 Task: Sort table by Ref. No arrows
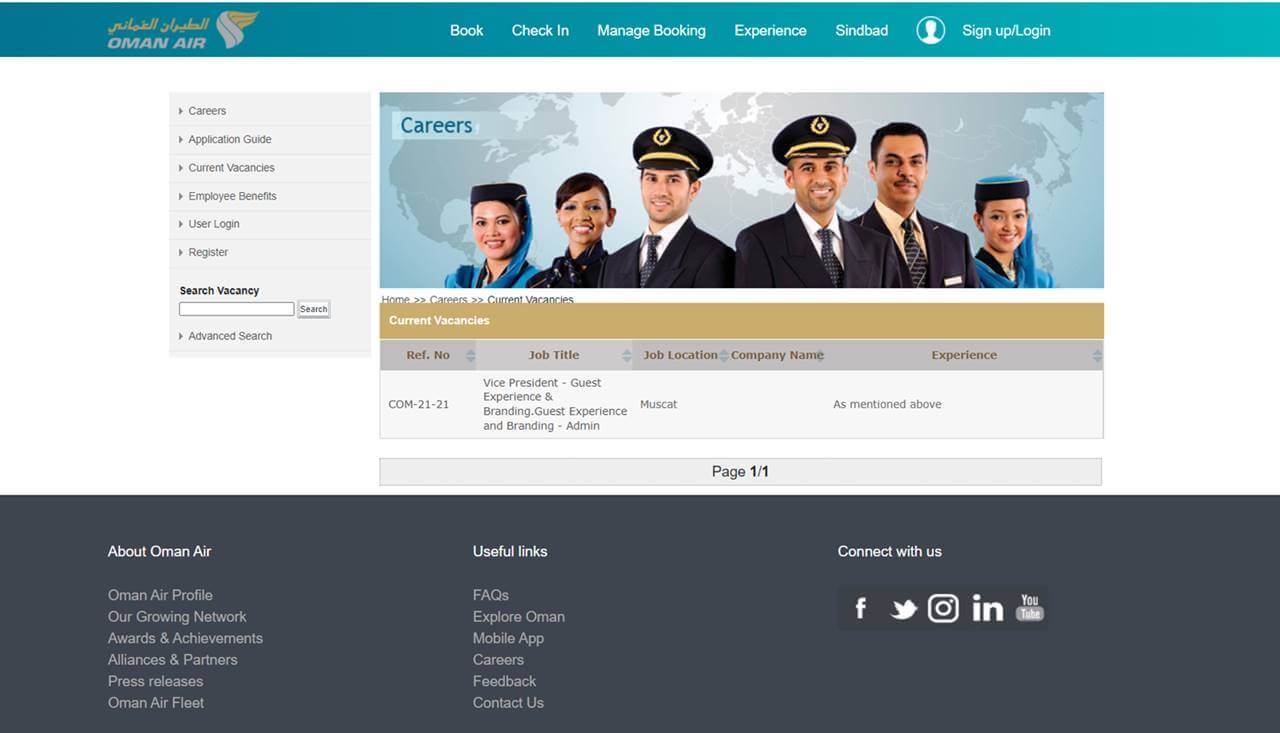470,355
